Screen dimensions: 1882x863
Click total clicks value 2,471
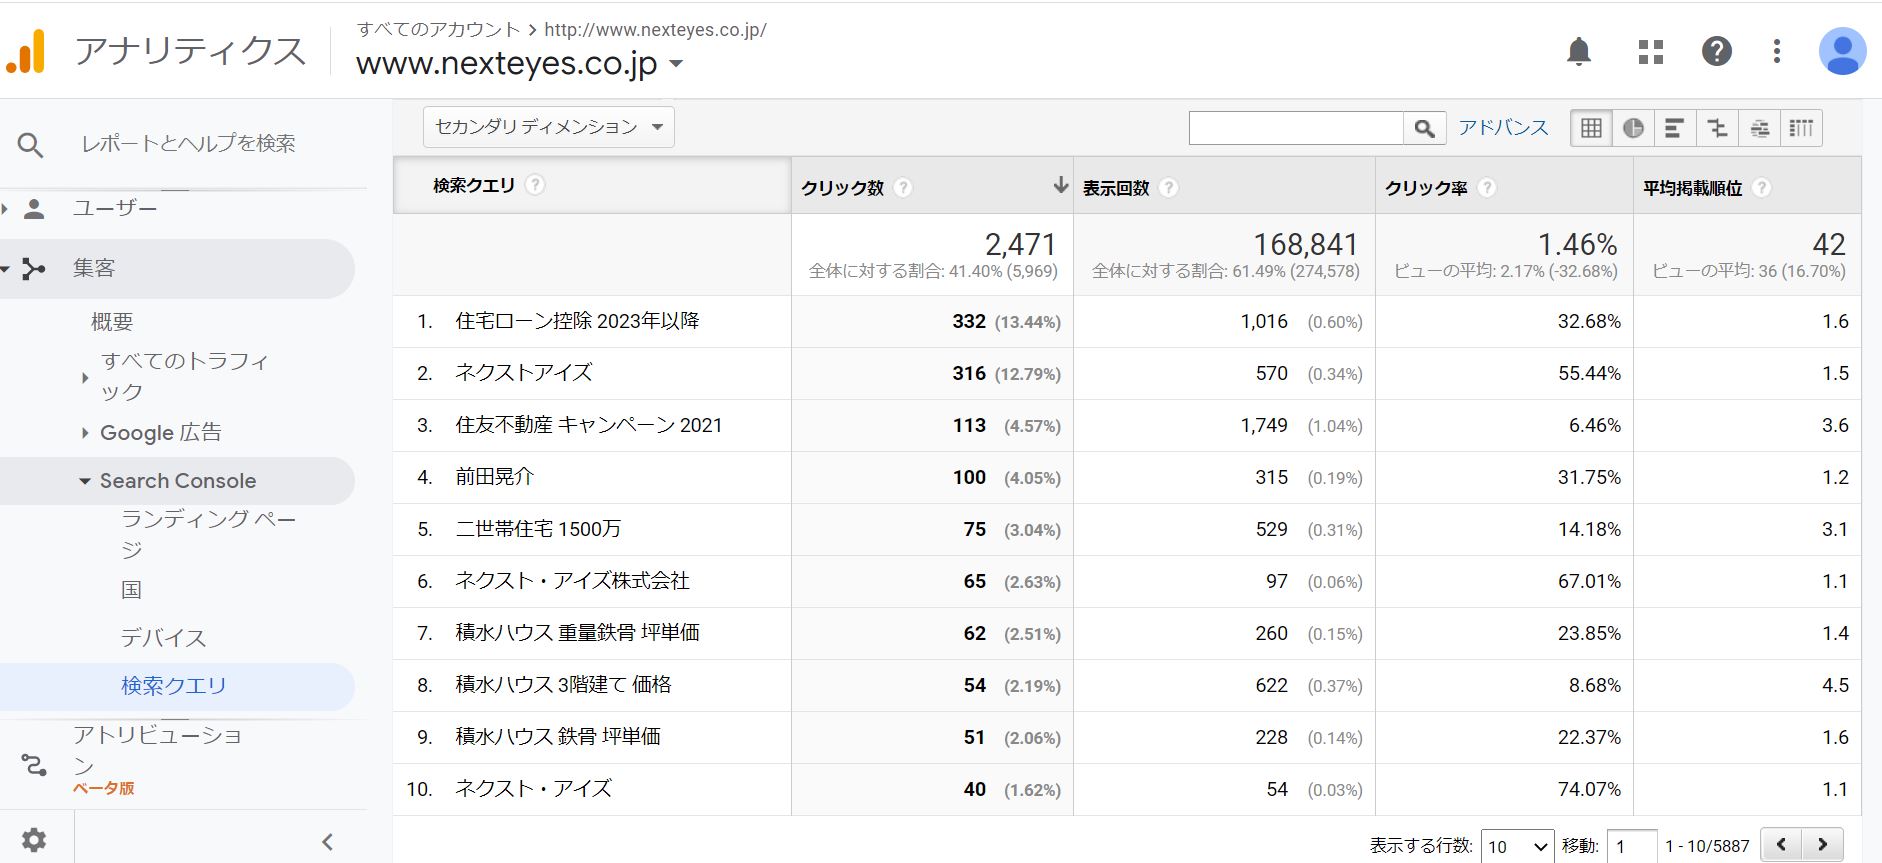coord(1020,244)
